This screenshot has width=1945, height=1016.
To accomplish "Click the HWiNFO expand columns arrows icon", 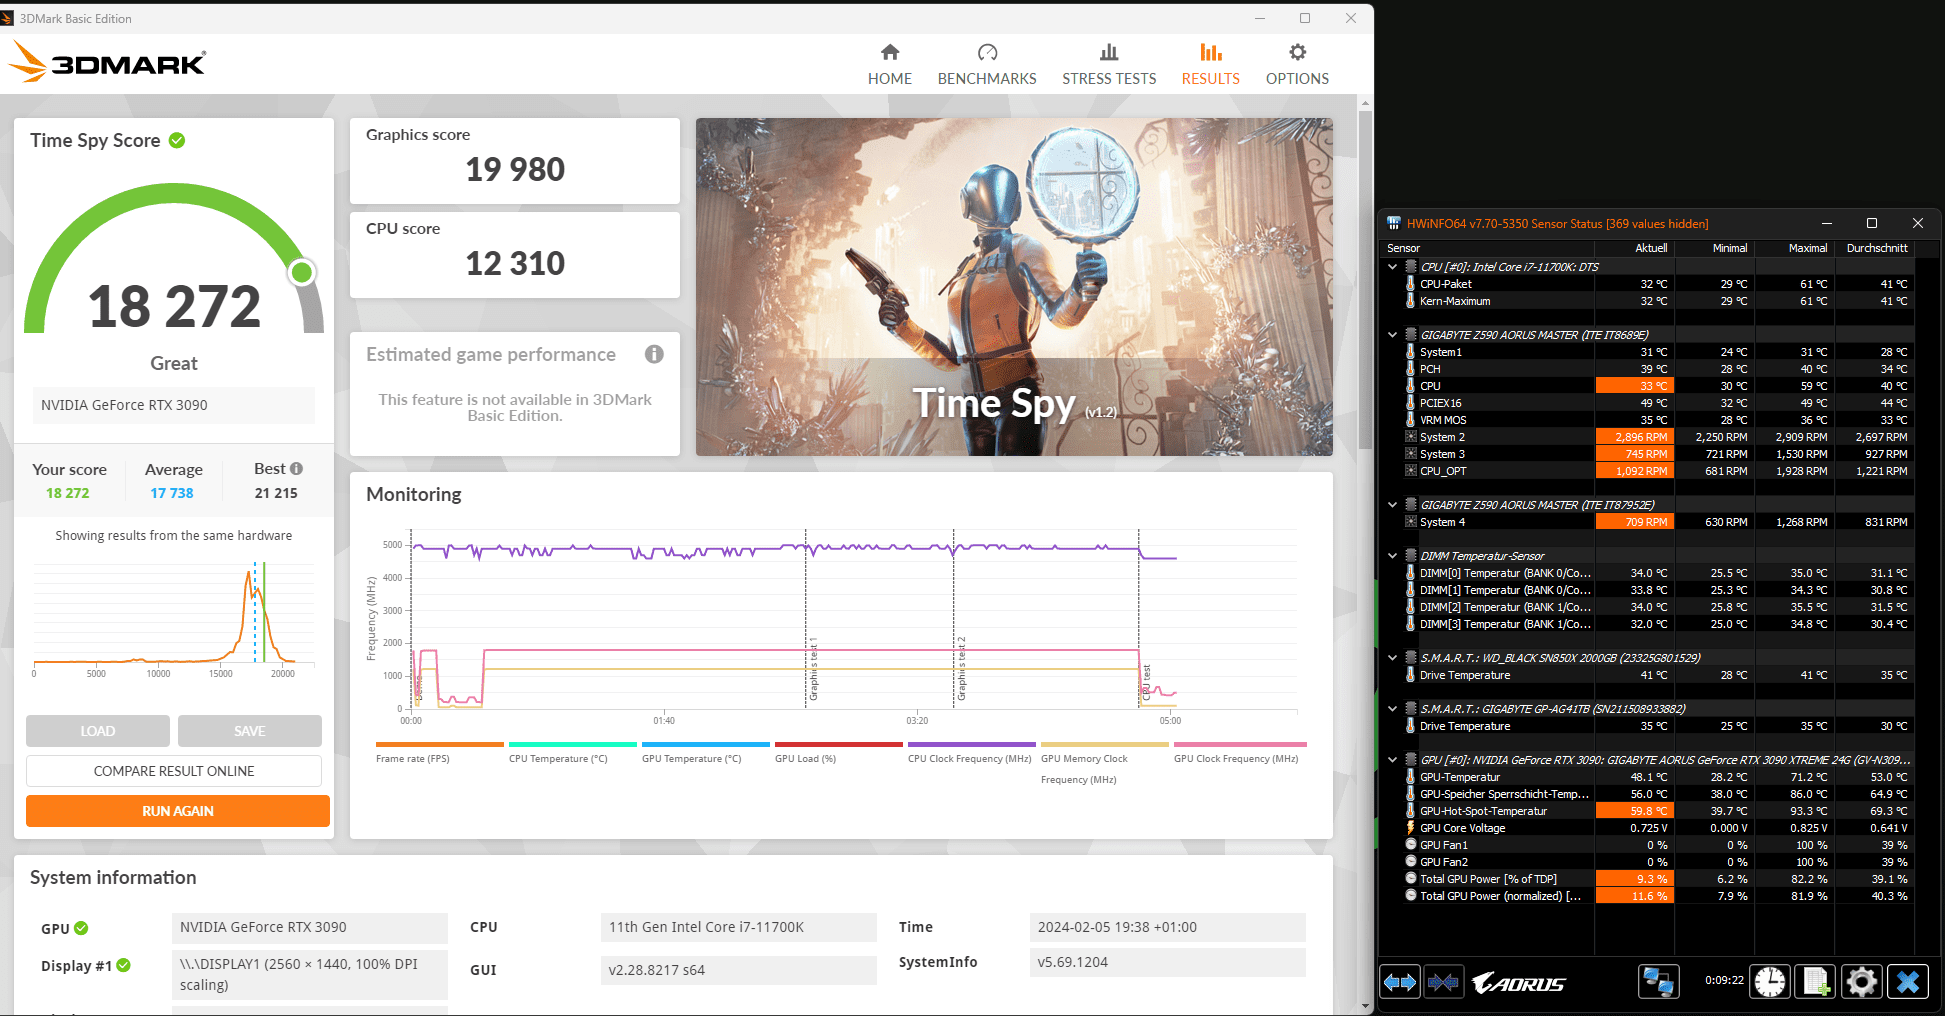I will click(x=1400, y=983).
